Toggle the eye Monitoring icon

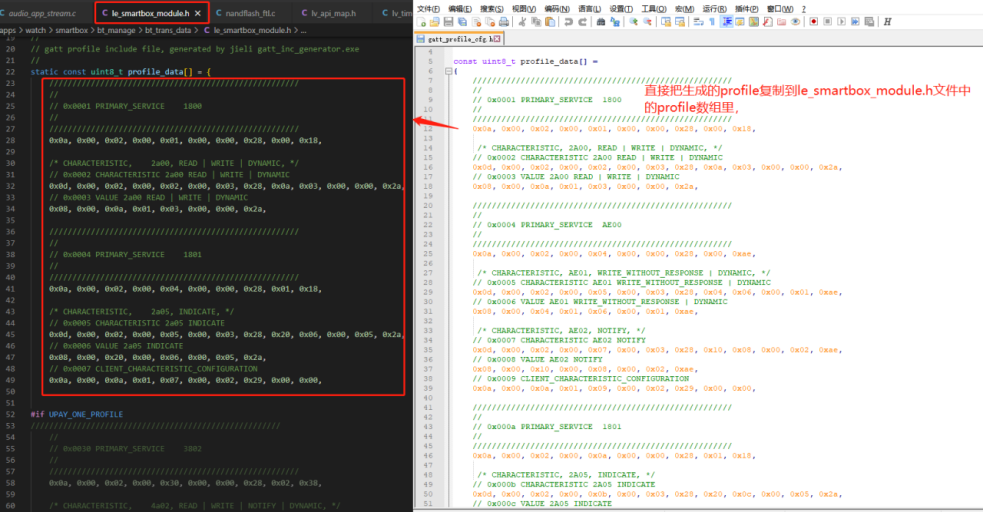(796, 22)
